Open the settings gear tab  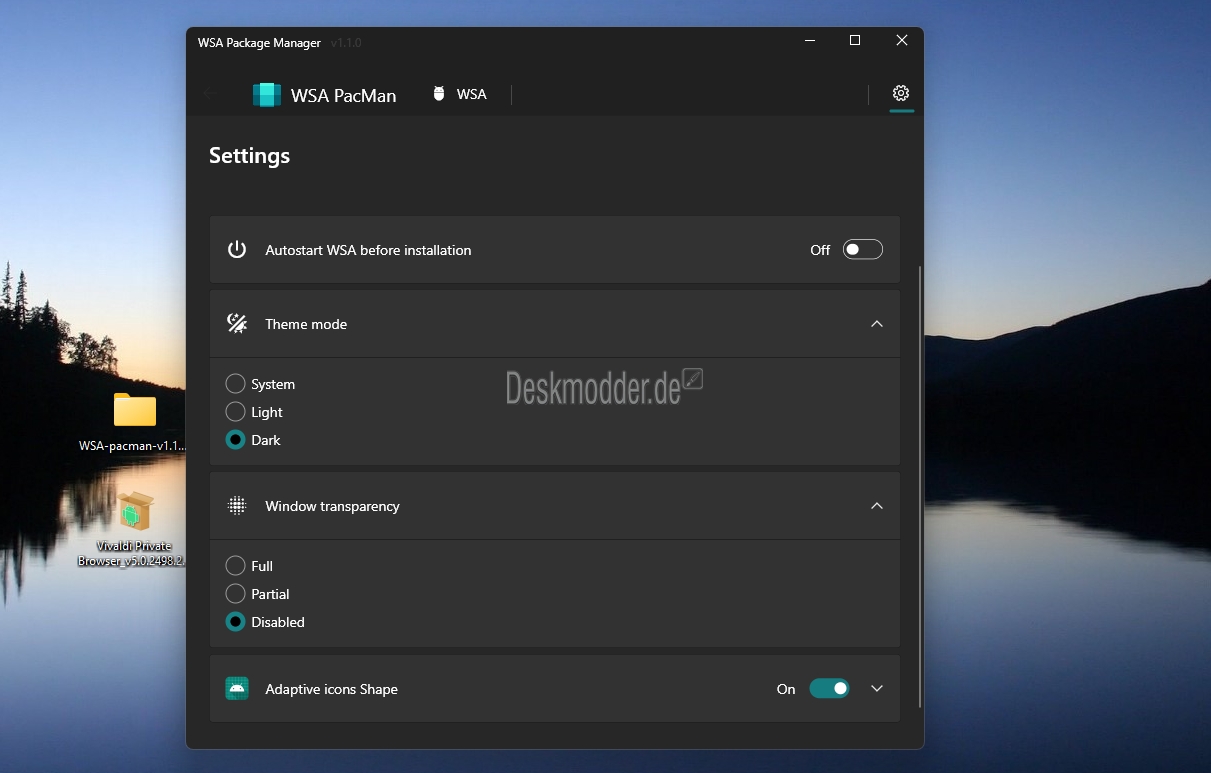pos(901,93)
